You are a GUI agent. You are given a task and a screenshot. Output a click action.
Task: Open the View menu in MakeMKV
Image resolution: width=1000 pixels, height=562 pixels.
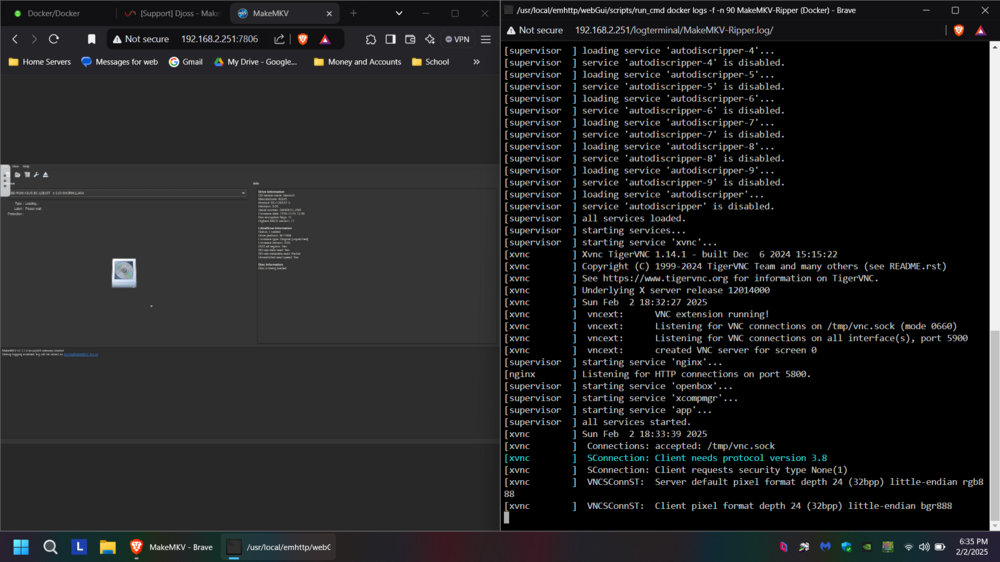coord(16,166)
